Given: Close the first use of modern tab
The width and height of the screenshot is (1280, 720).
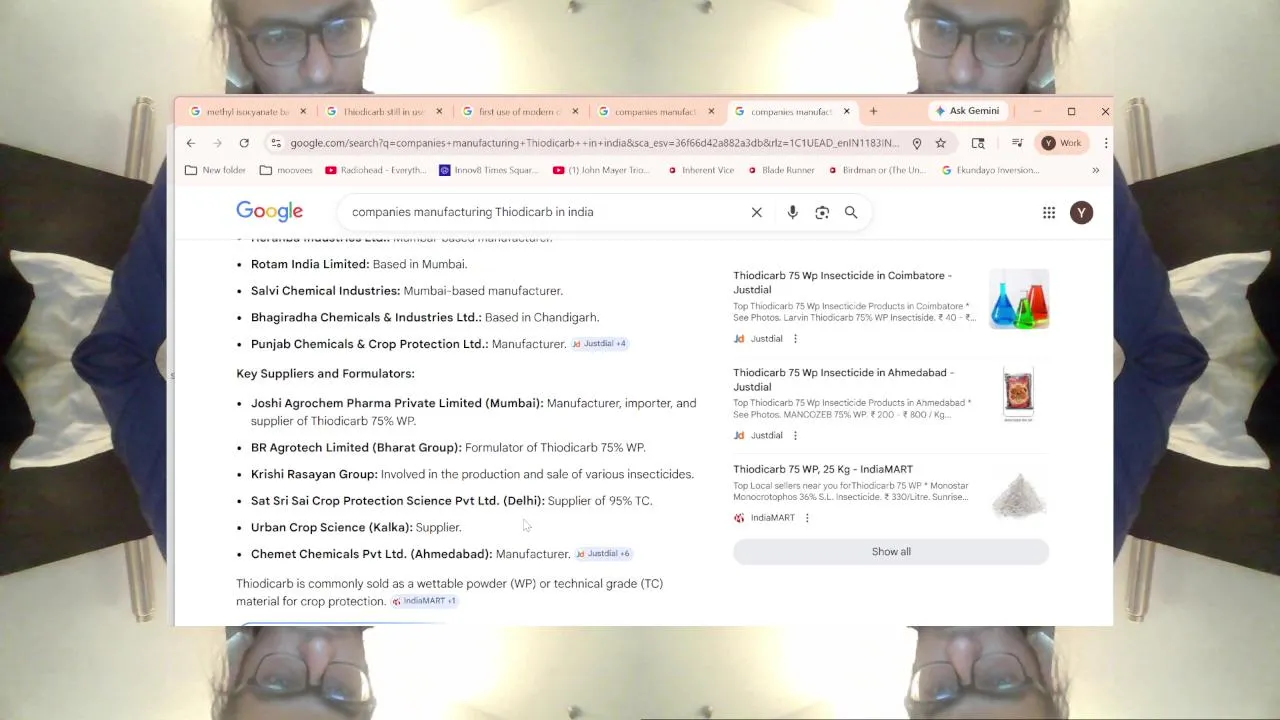Looking at the screenshot, I should (575, 112).
